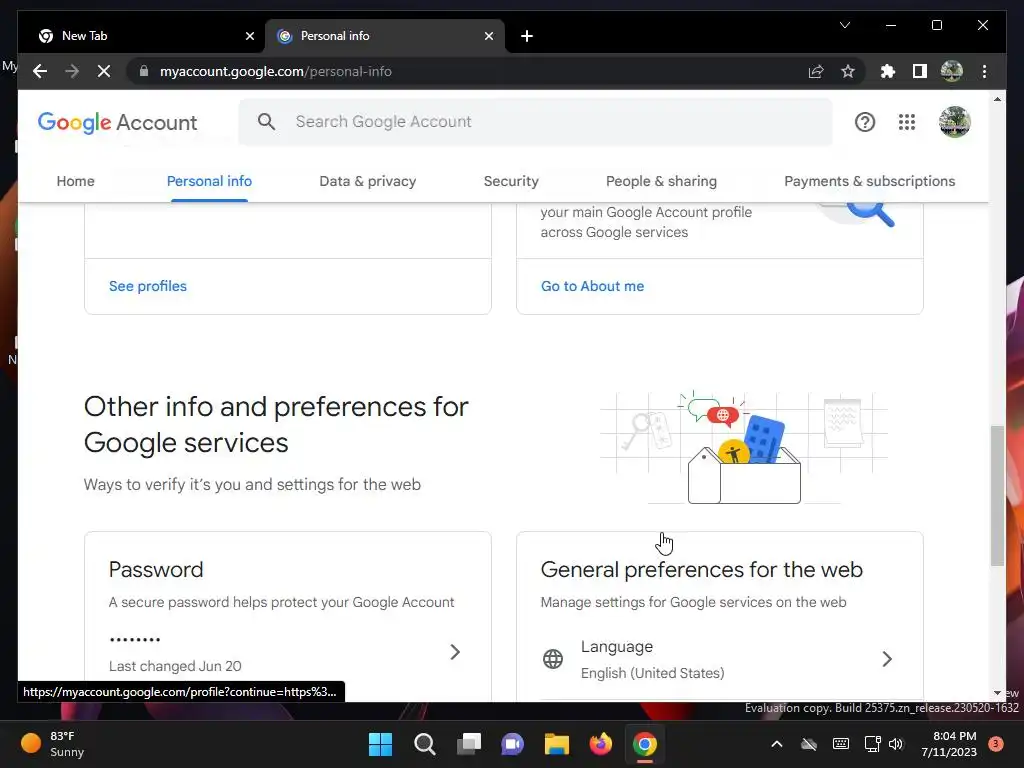
Task: Click the Search Google Account field
Action: click(536, 122)
